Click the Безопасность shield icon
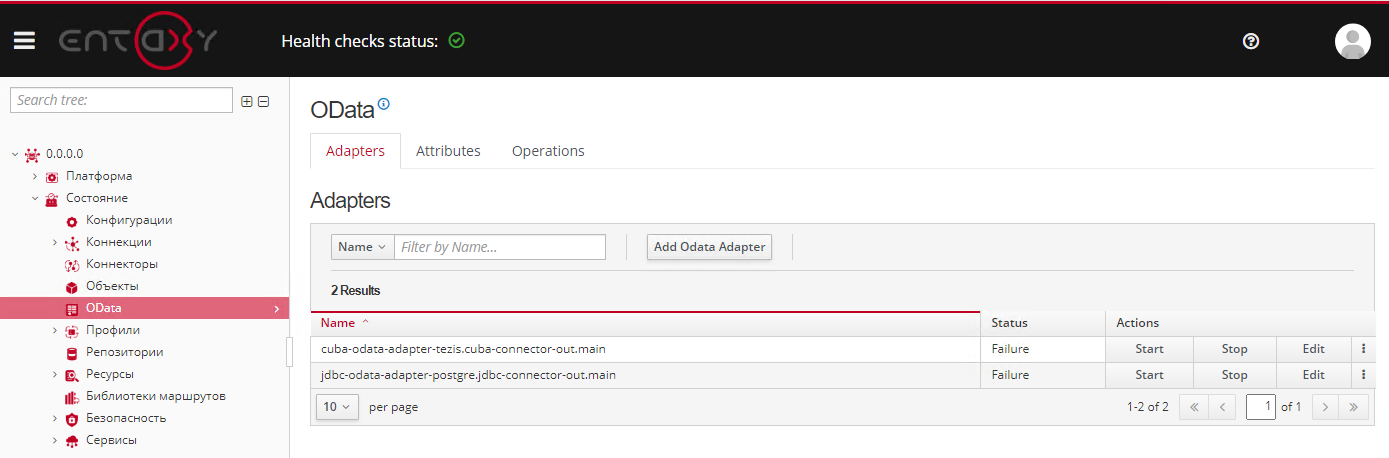The height and width of the screenshot is (458, 1389). [x=72, y=419]
